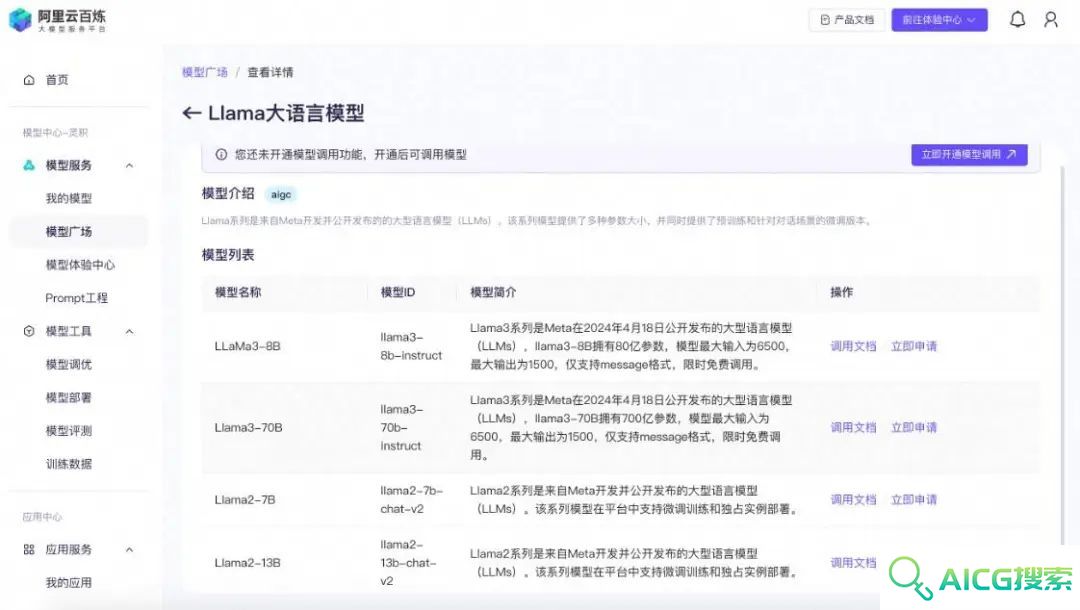Click the 查看详情 breadcrumb text

pyautogui.click(x=271, y=72)
